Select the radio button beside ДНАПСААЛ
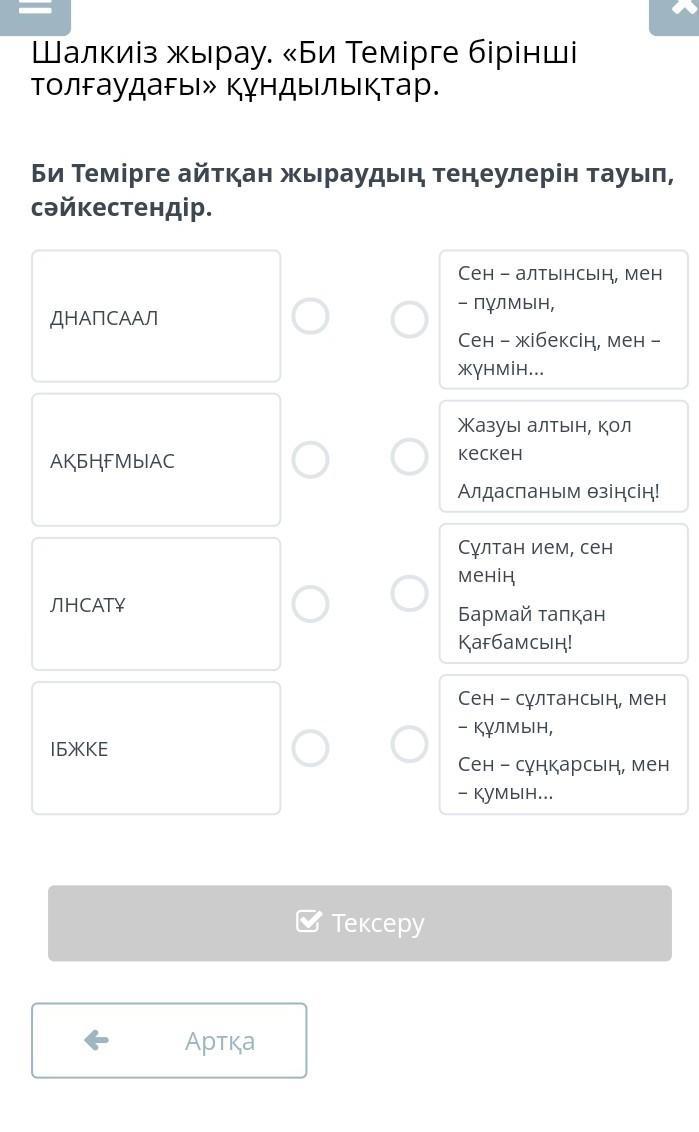This screenshot has height=1132, width=699. pyautogui.click(x=310, y=316)
